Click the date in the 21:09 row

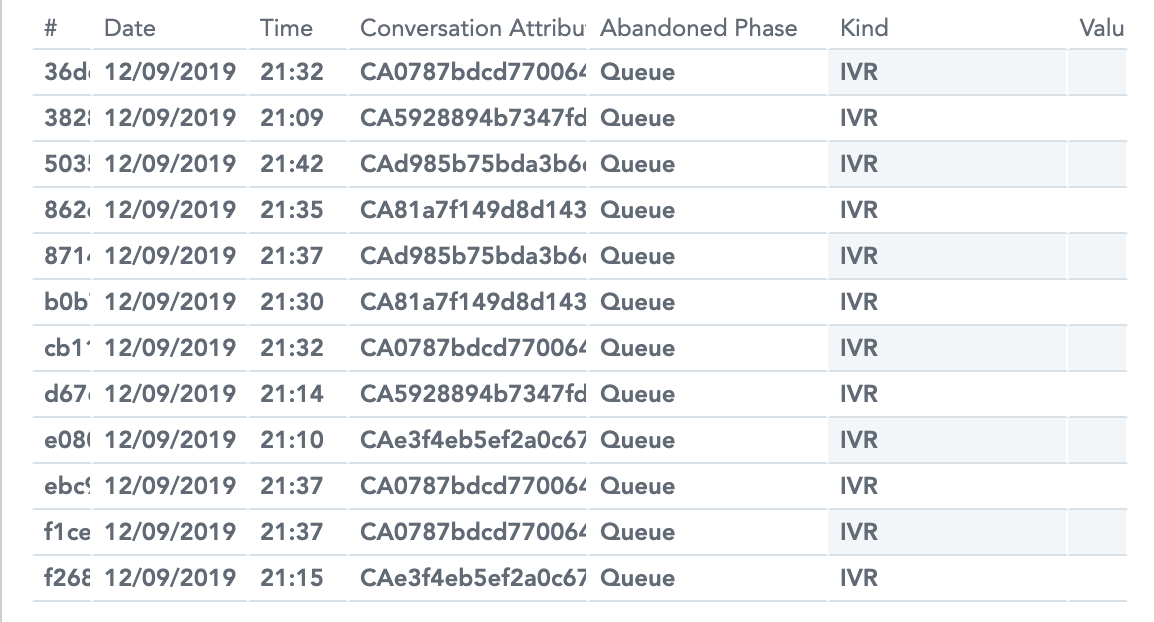(x=170, y=118)
